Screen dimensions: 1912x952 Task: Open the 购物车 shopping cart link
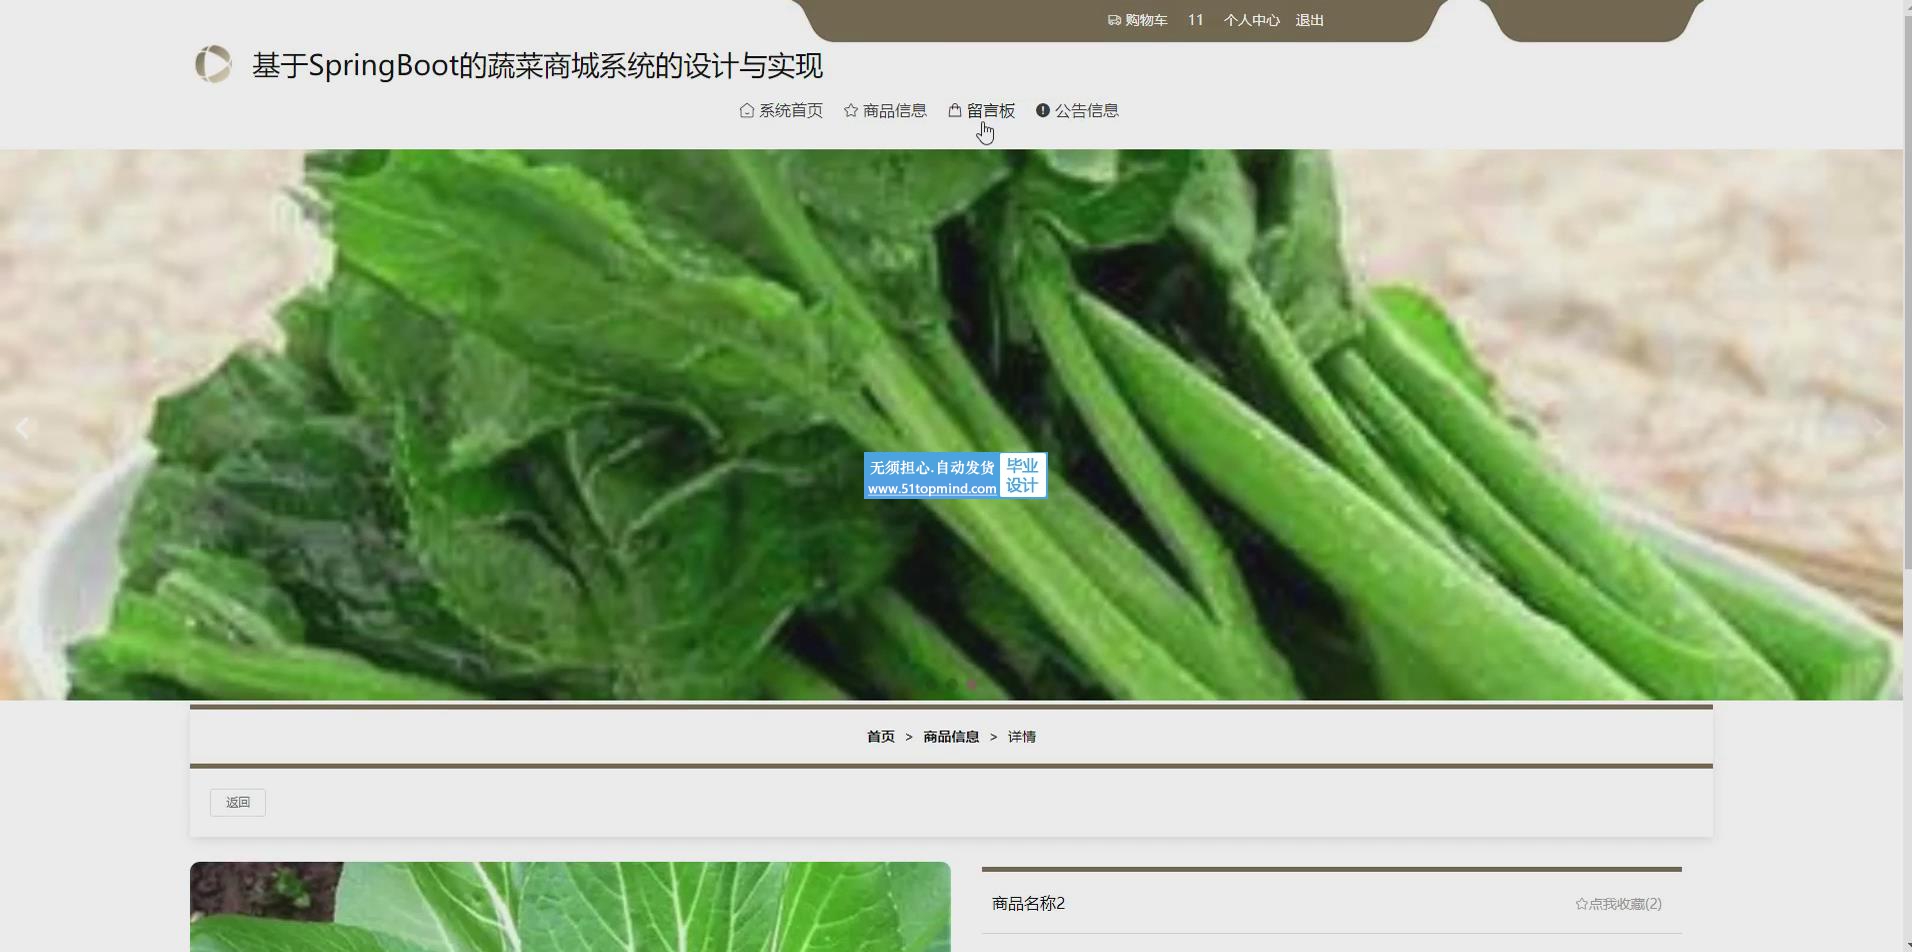pyautogui.click(x=1137, y=20)
